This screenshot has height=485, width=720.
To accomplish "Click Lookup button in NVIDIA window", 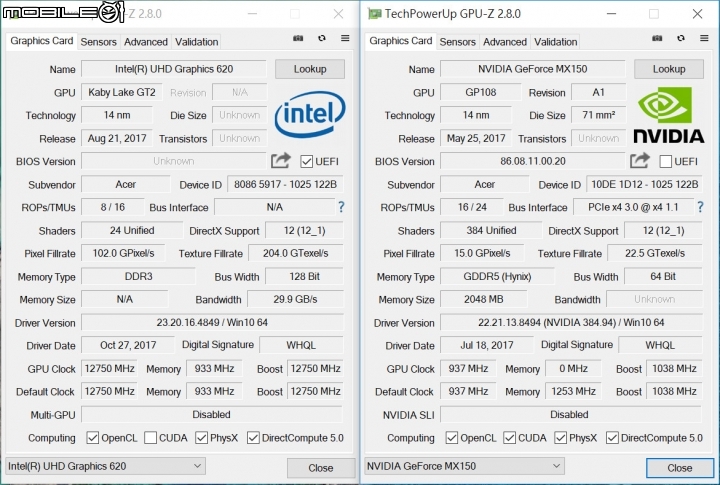I will 669,69.
